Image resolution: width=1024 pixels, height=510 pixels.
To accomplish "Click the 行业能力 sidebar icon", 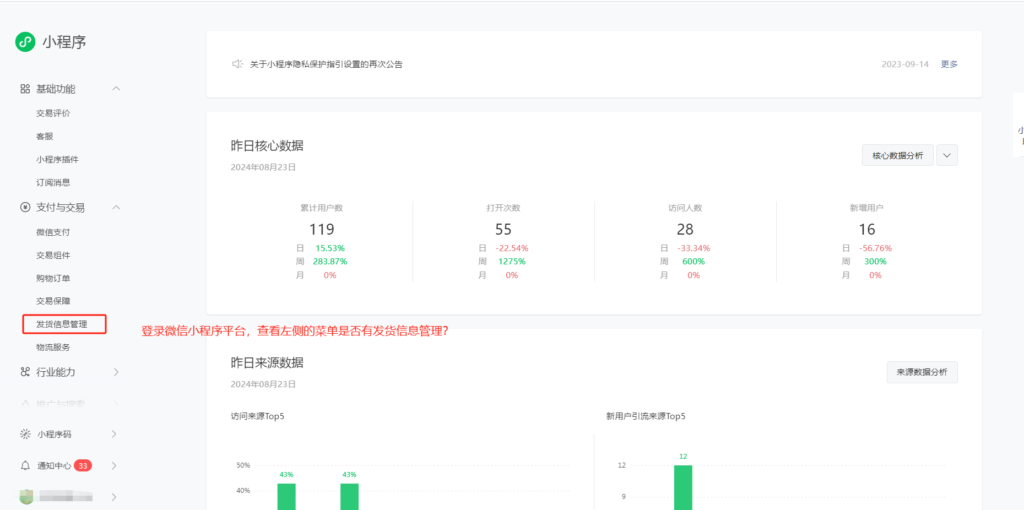I will tap(25, 372).
